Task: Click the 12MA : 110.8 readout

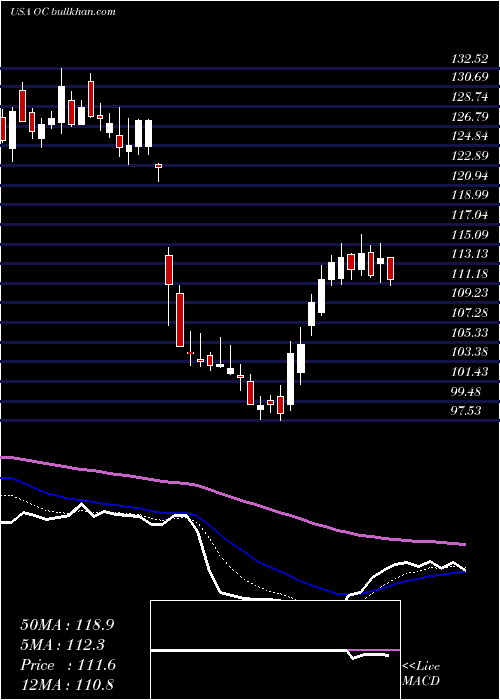Action: (x=67, y=685)
